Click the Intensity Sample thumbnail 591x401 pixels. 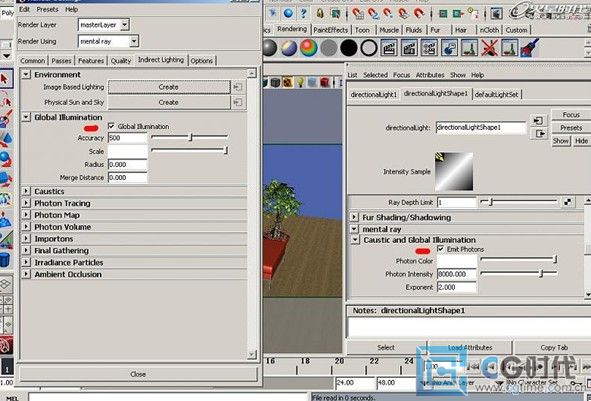tap(454, 171)
